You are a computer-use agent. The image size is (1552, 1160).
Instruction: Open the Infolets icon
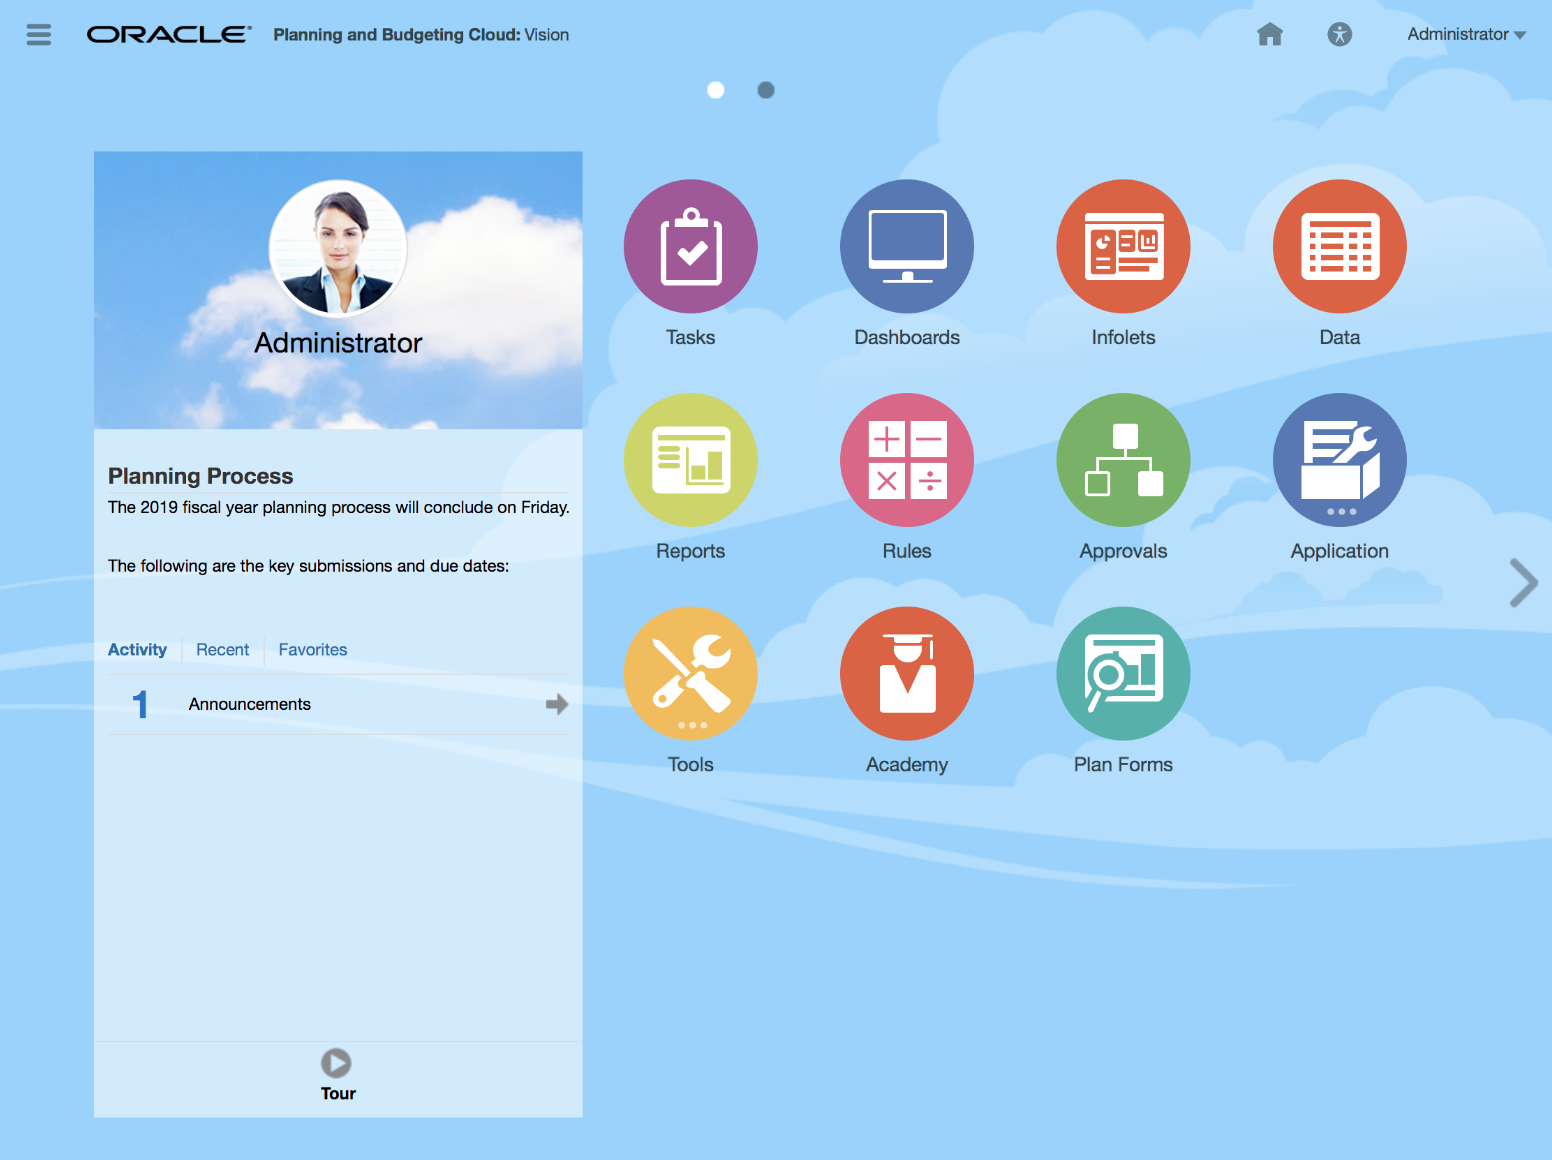(x=1124, y=246)
